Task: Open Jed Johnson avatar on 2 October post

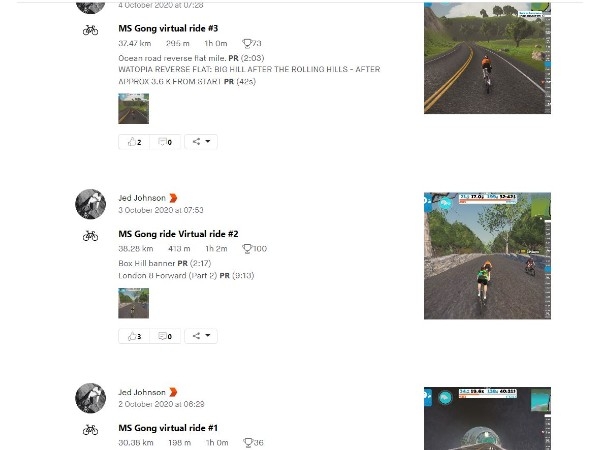Action: (91, 398)
